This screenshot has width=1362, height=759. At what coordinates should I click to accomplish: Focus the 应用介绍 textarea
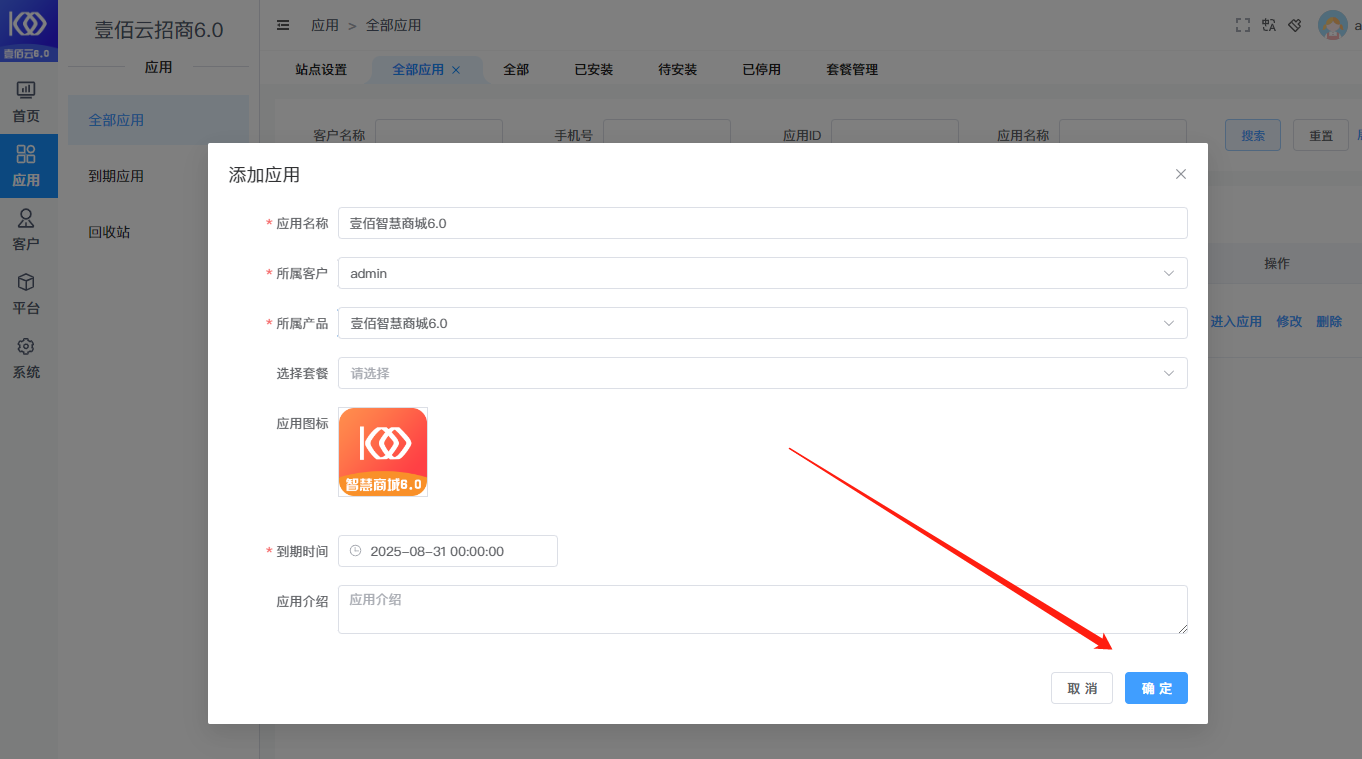pyautogui.click(x=763, y=609)
